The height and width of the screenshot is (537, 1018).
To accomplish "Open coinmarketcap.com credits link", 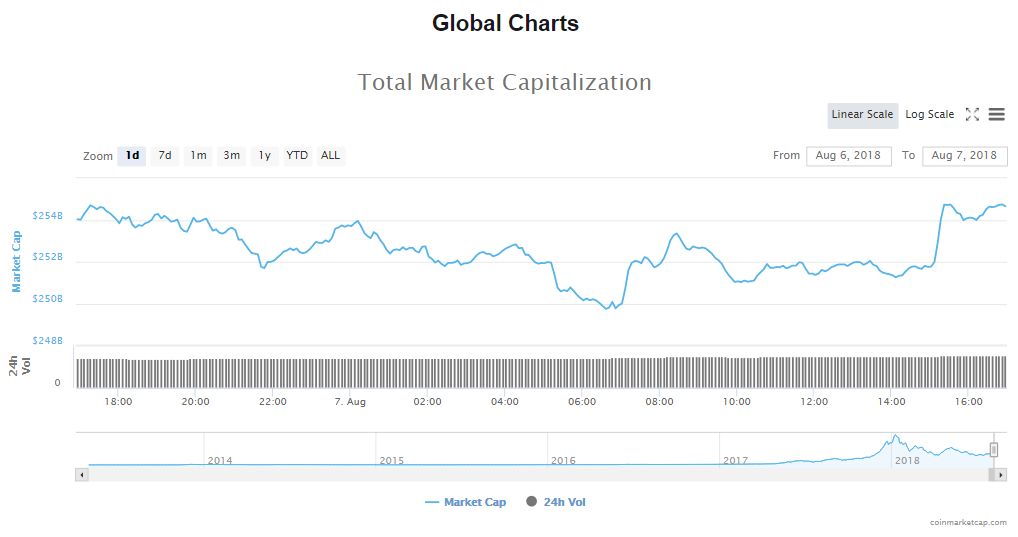I will click(967, 522).
